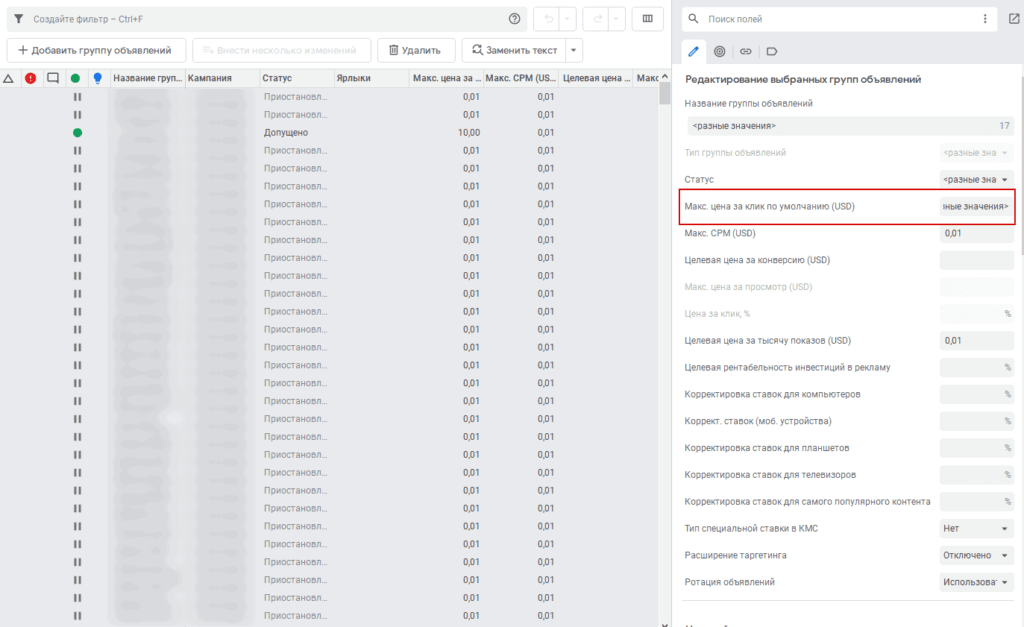Open the Статус dropdown in edit panel
The height and width of the screenshot is (627, 1024).
976,180
